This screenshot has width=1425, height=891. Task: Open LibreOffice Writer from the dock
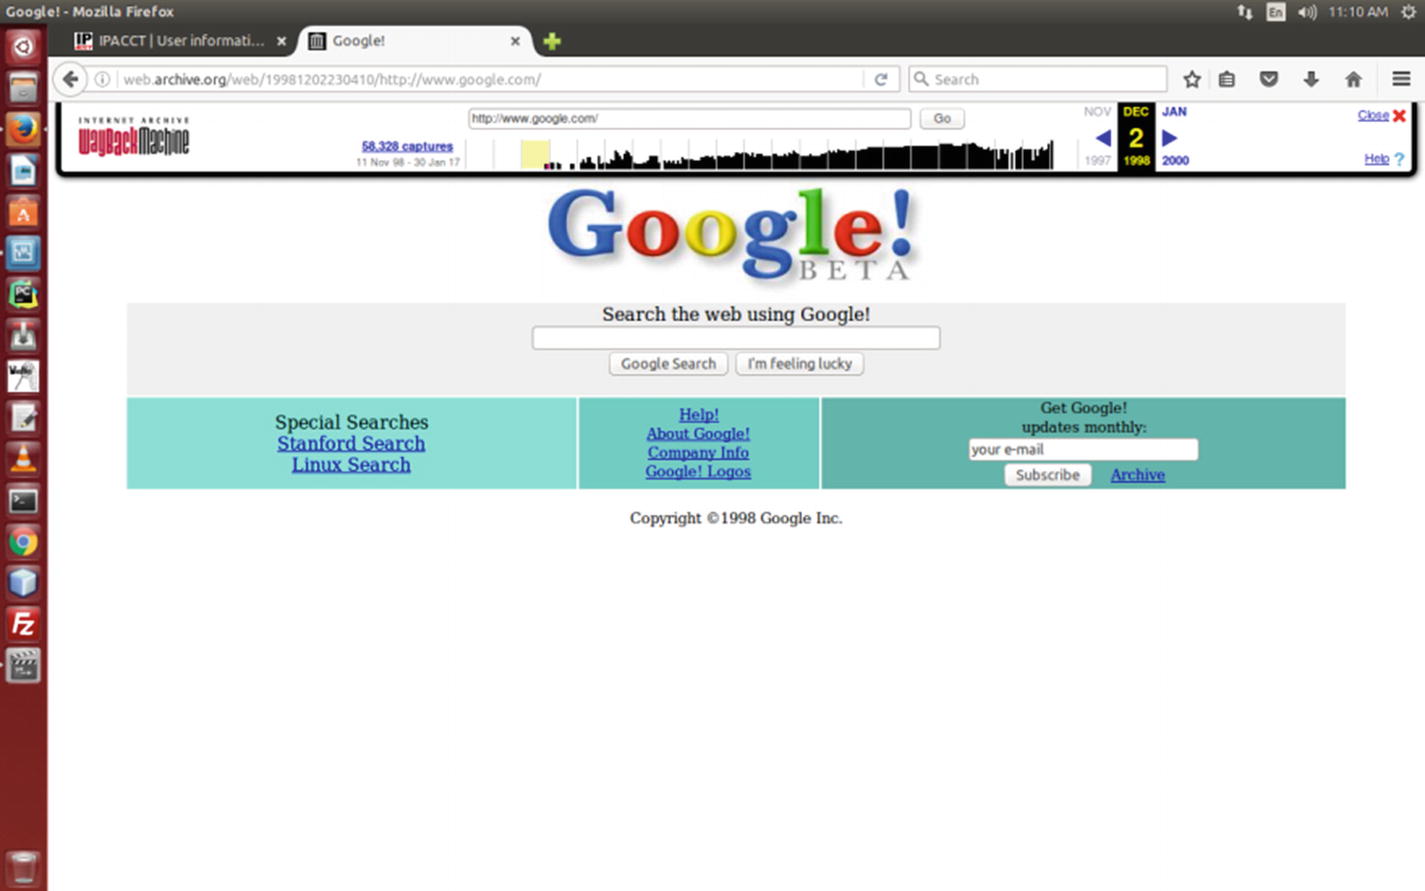tap(23, 170)
